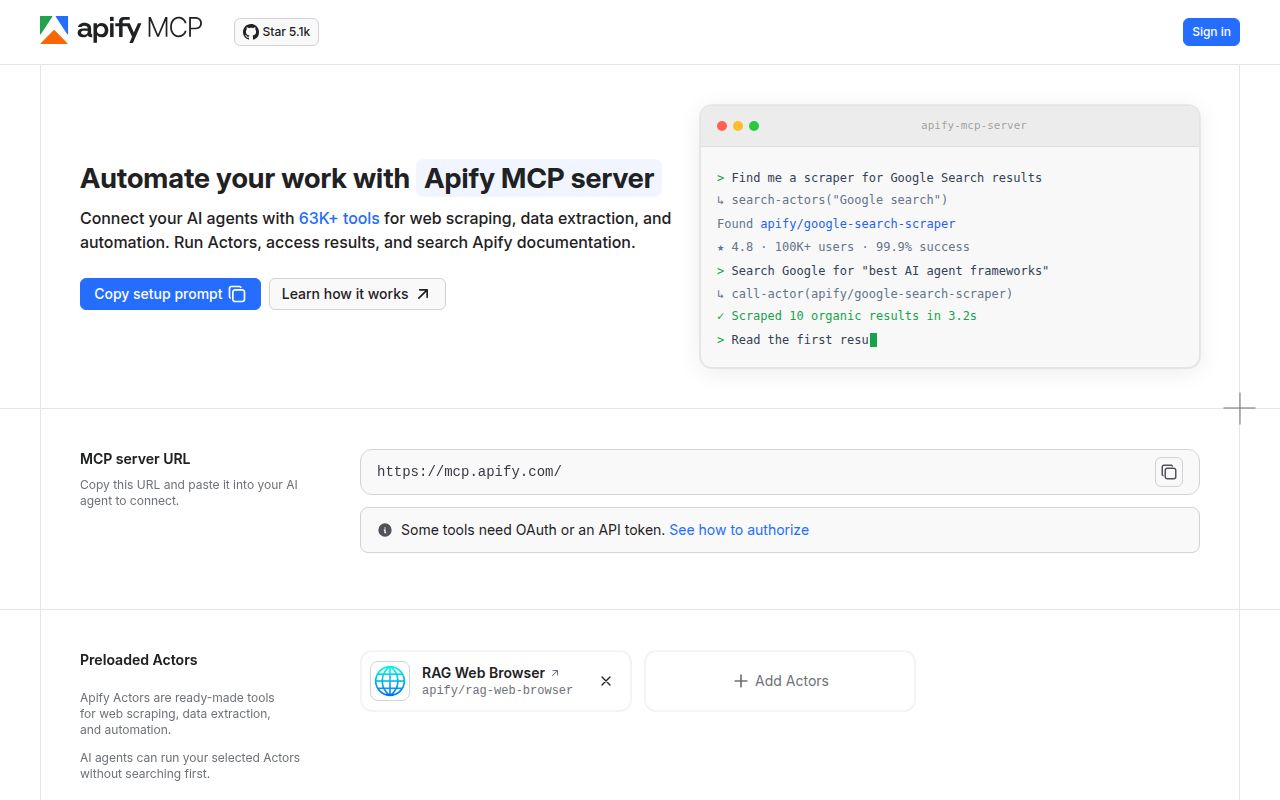Click the '4.8 · 100K+ users' stats line
Image resolution: width=1280 pixels, height=800 pixels.
click(x=843, y=247)
